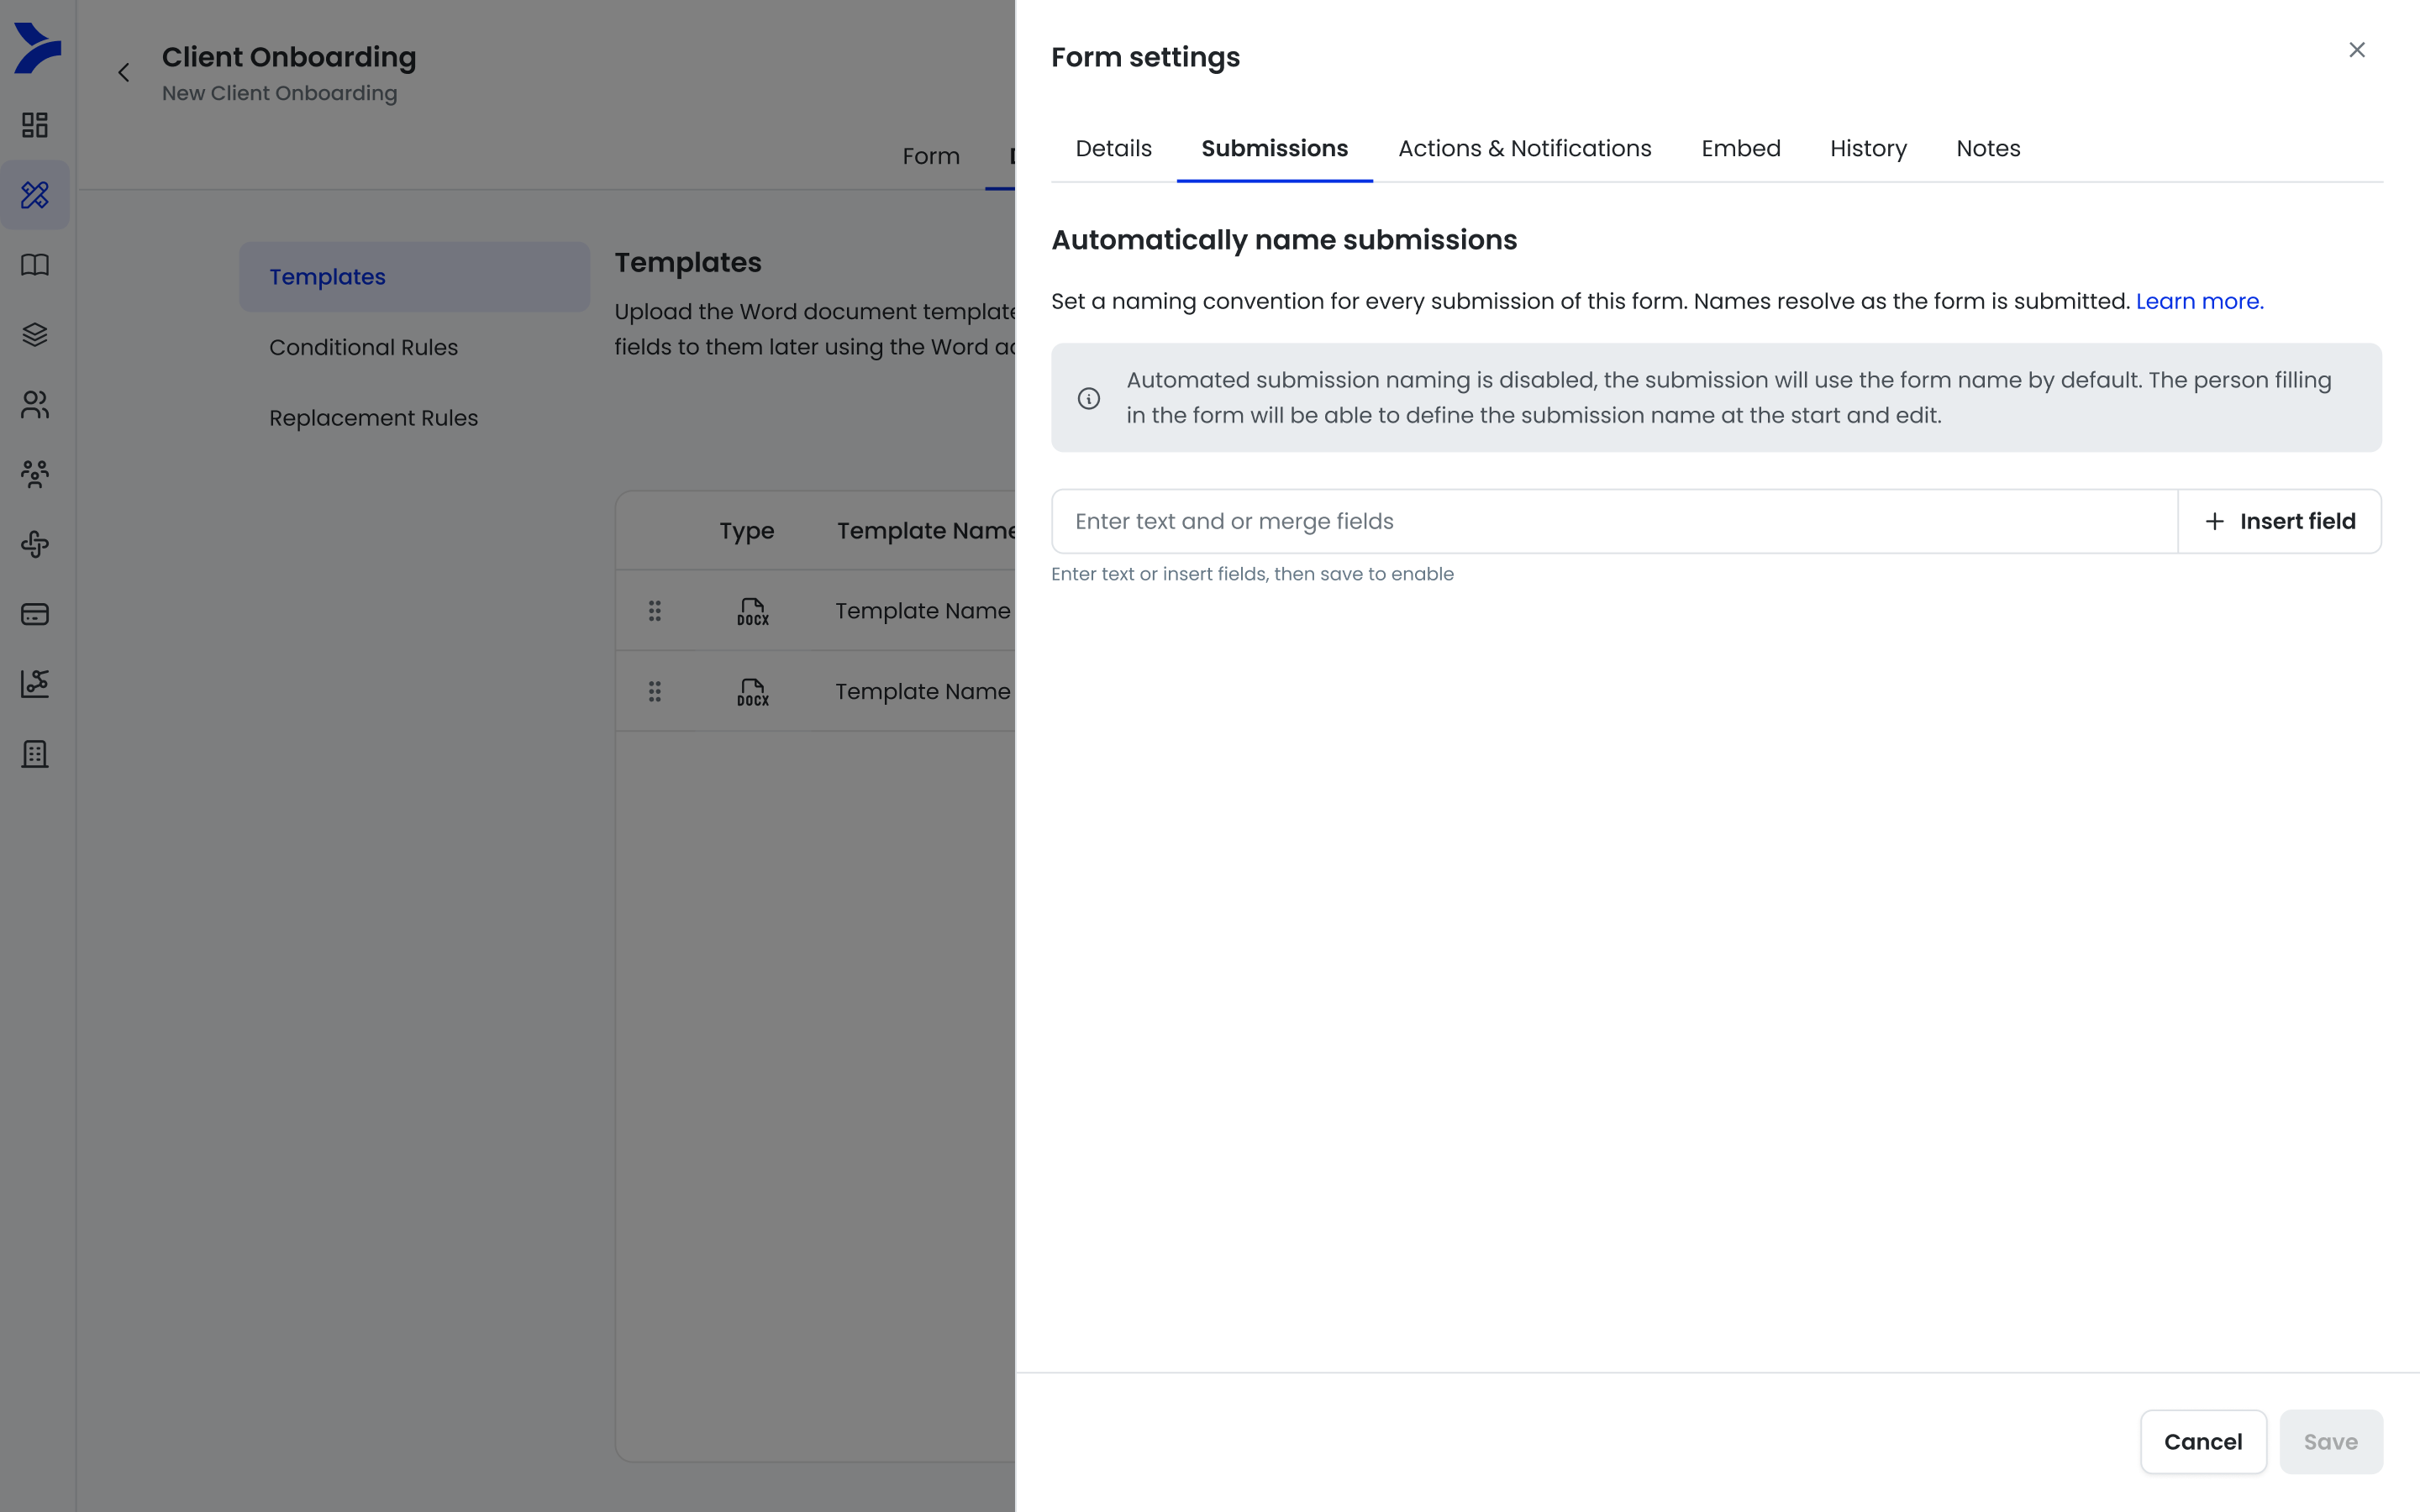
Task: Select the Submissions tab
Action: [1274, 148]
